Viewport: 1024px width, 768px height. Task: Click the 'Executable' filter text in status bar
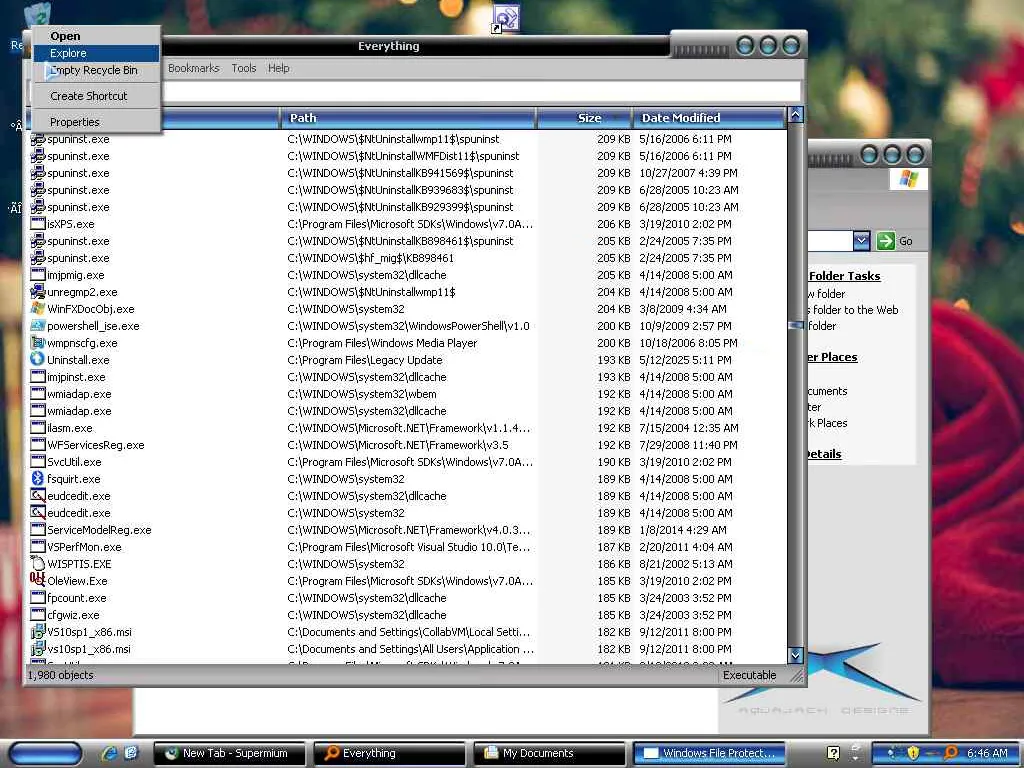(x=749, y=675)
